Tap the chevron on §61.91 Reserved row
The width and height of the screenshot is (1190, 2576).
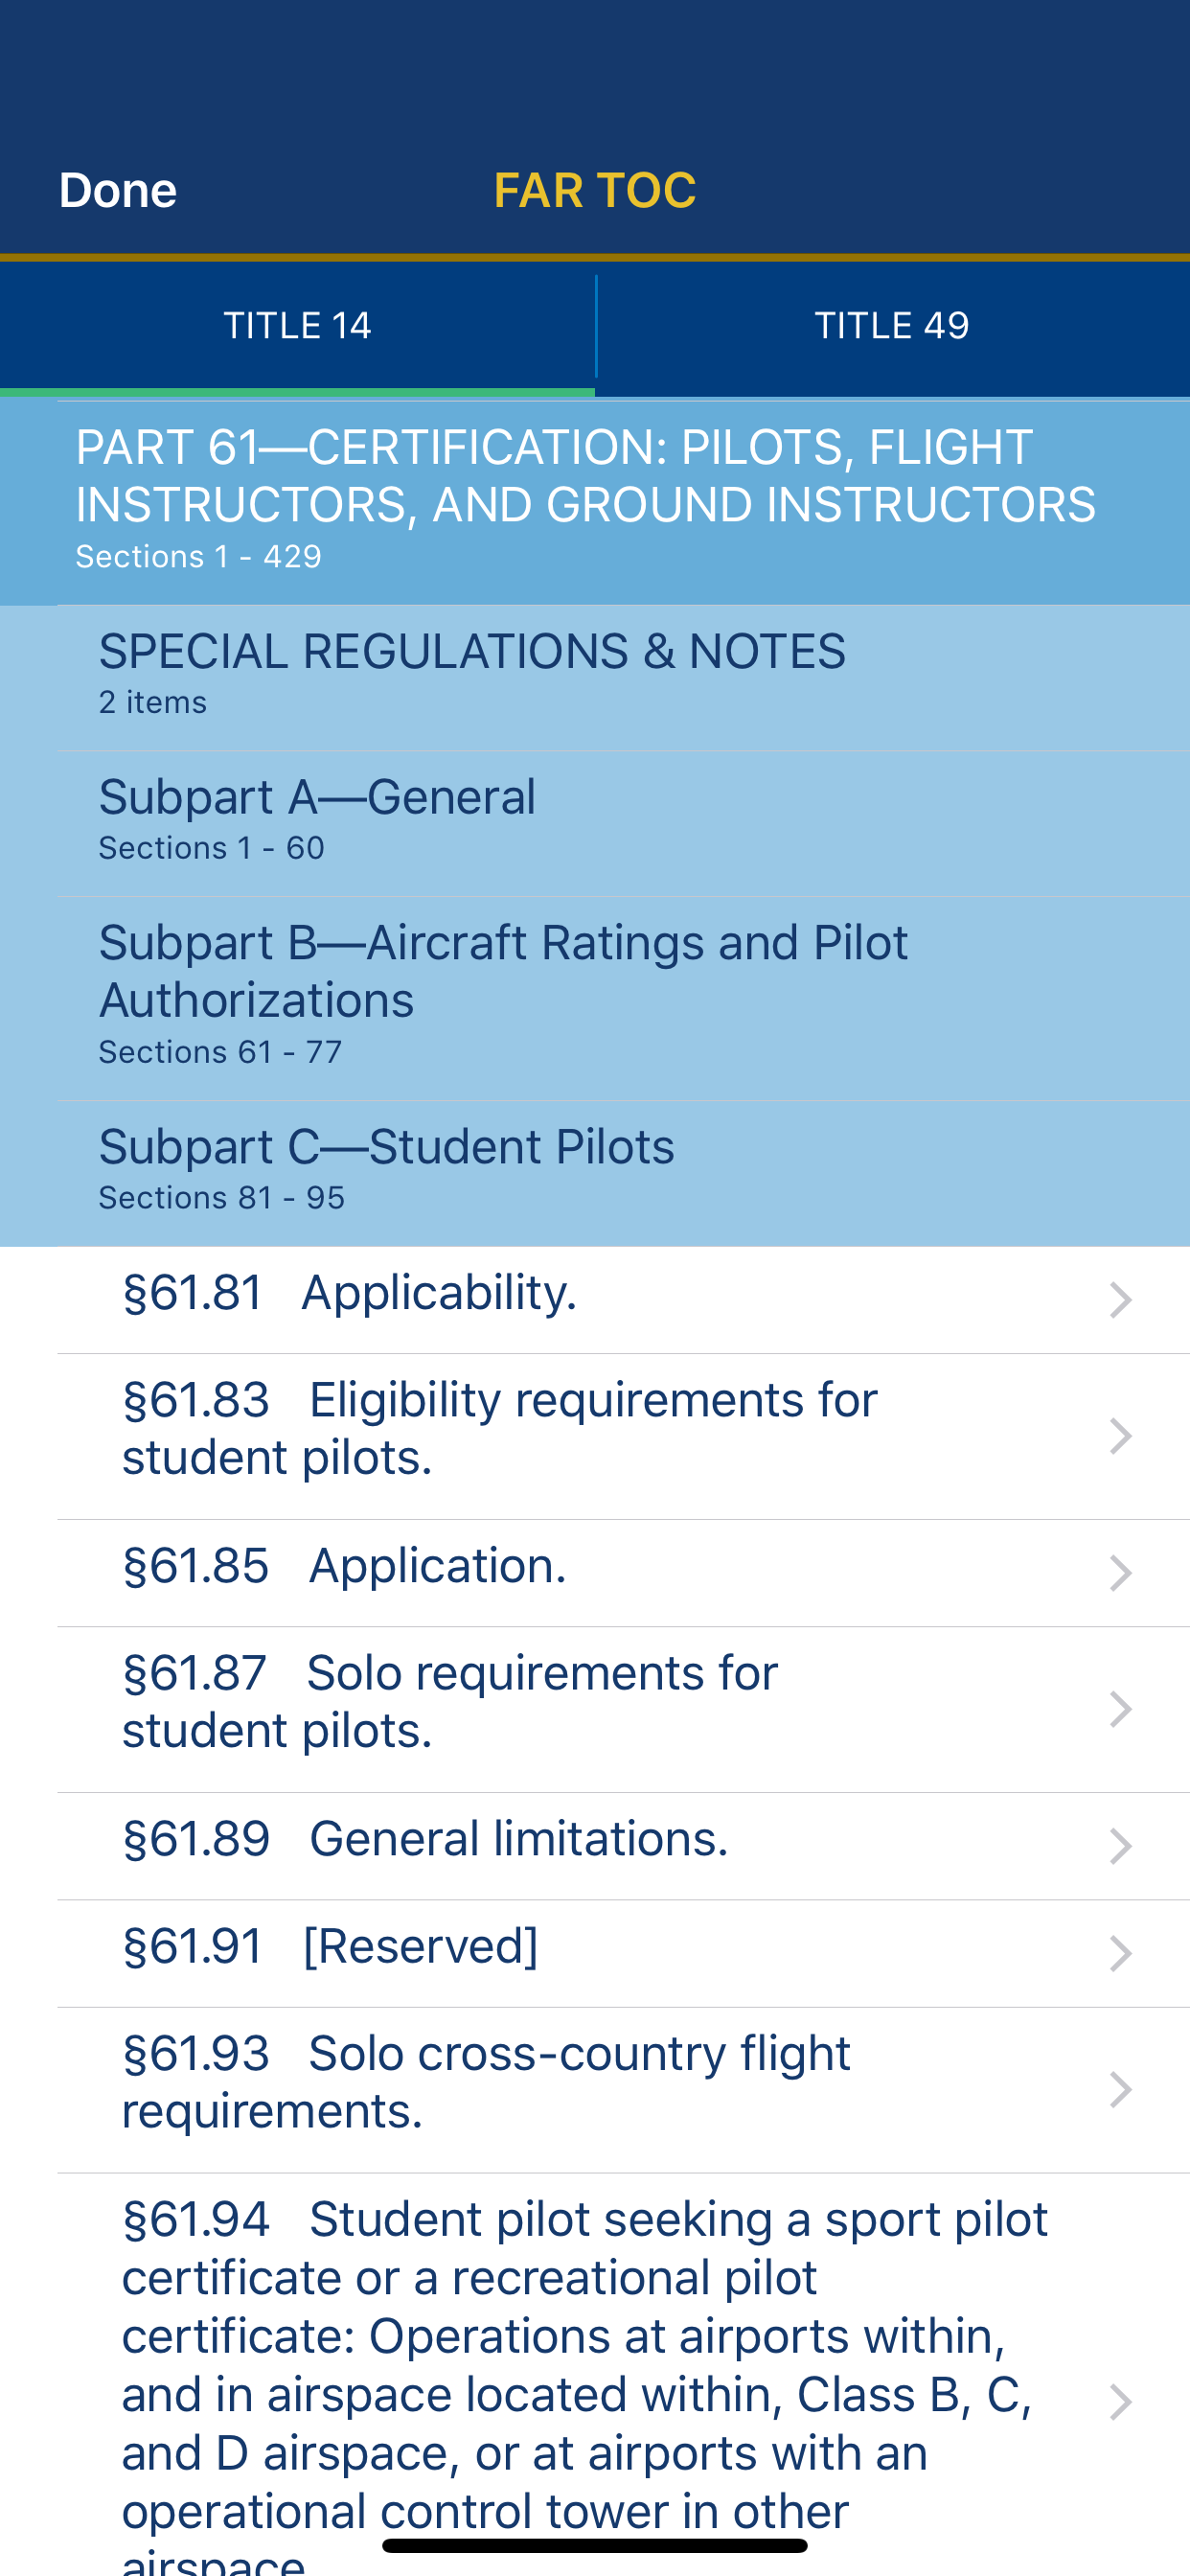pos(1120,1953)
